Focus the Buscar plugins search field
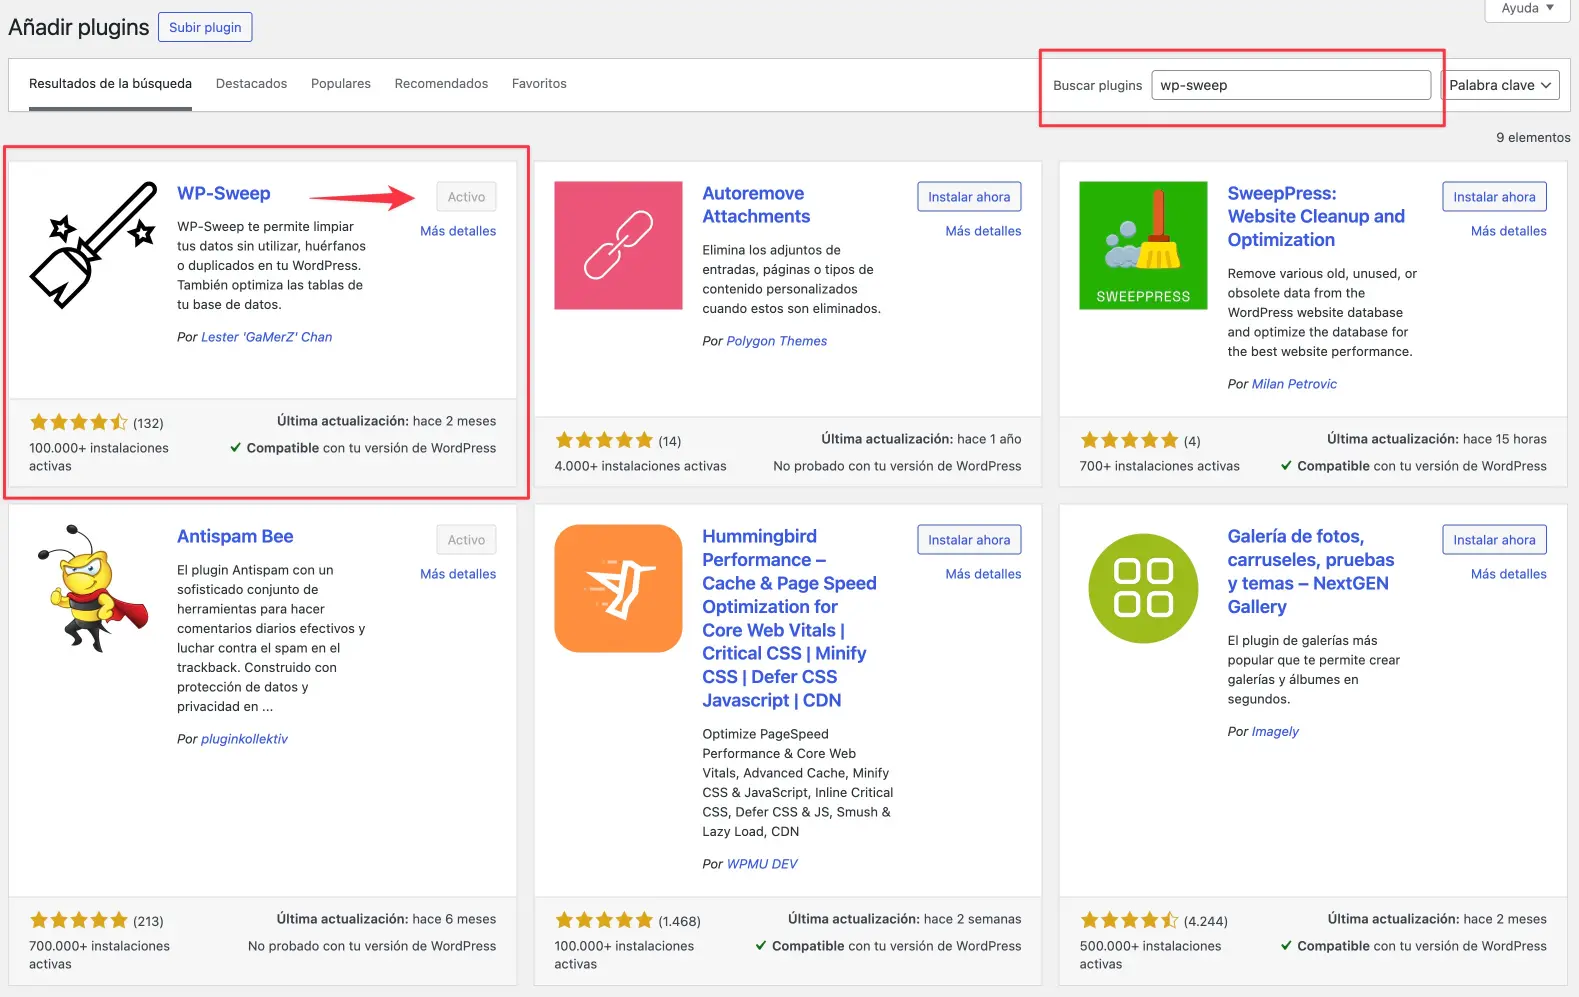1579x997 pixels. 1291,85
